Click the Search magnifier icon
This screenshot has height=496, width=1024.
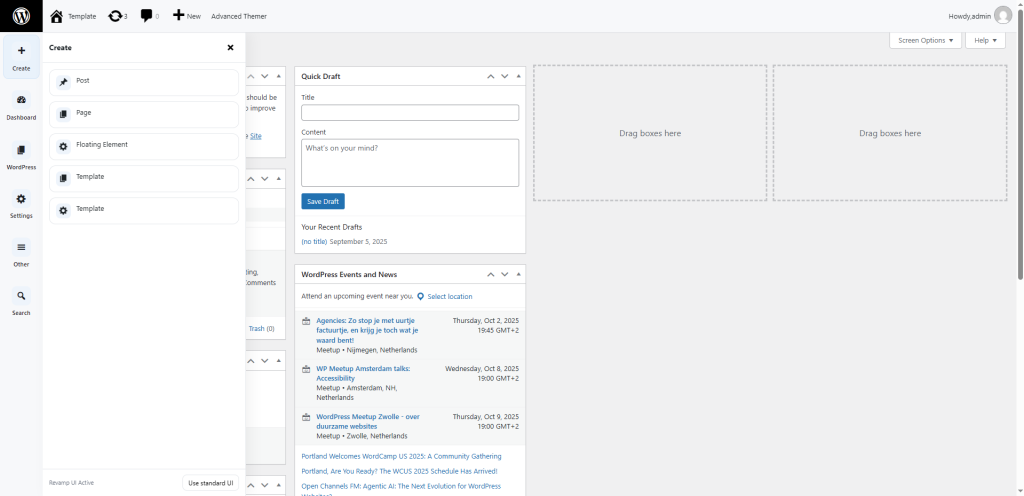coord(21,296)
